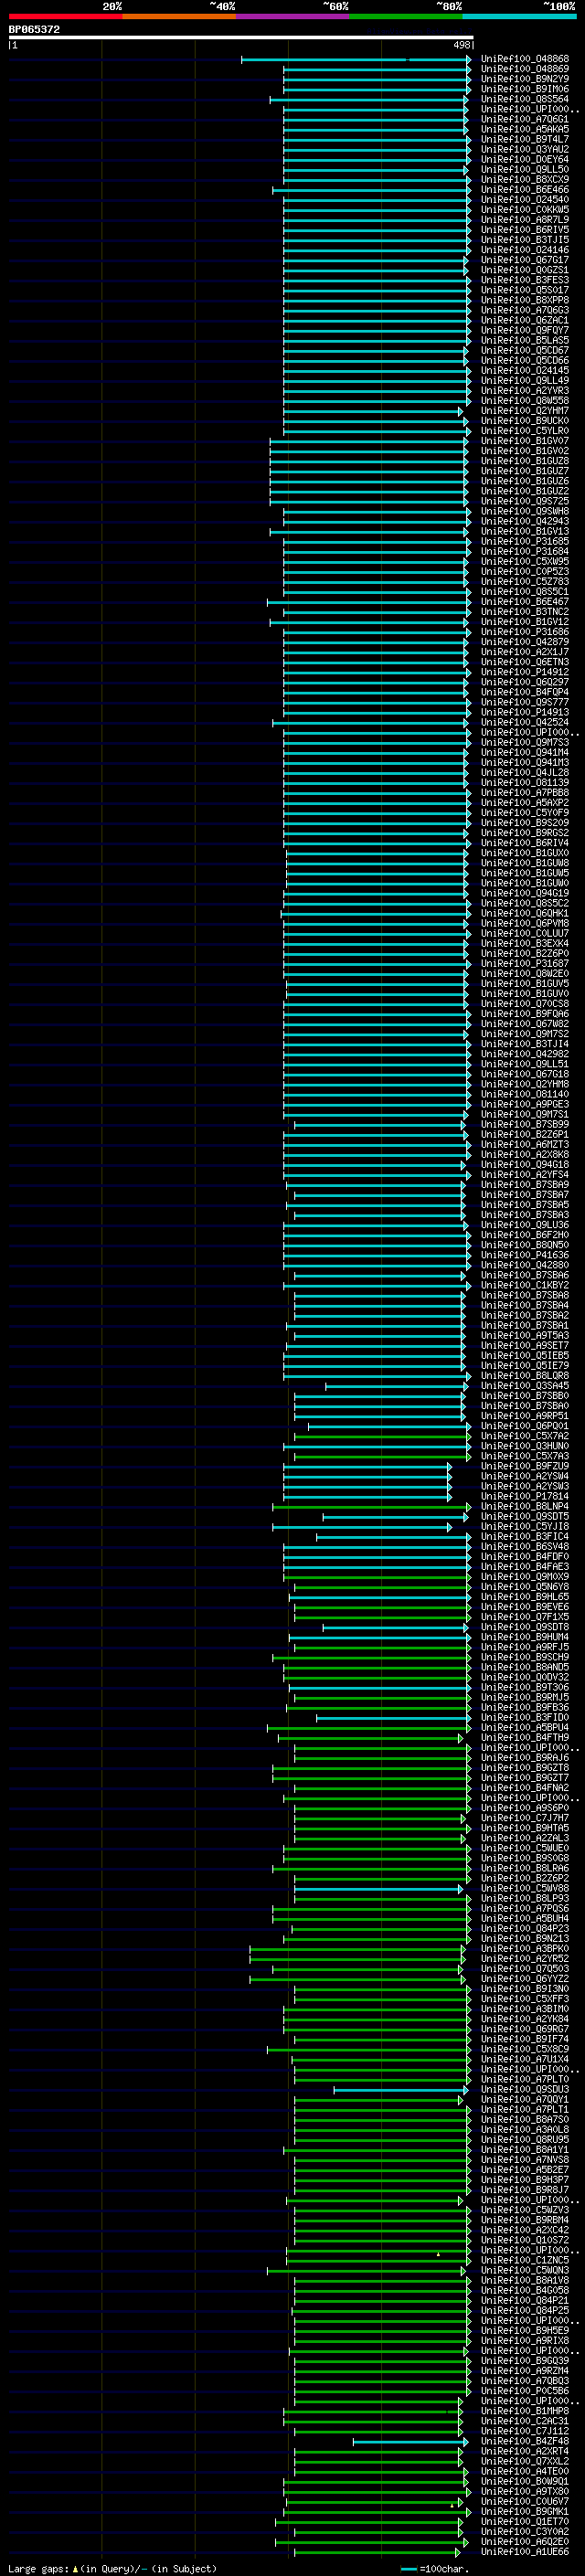
Task: Choose hit UniRef100_O24540
Action: (525, 200)
